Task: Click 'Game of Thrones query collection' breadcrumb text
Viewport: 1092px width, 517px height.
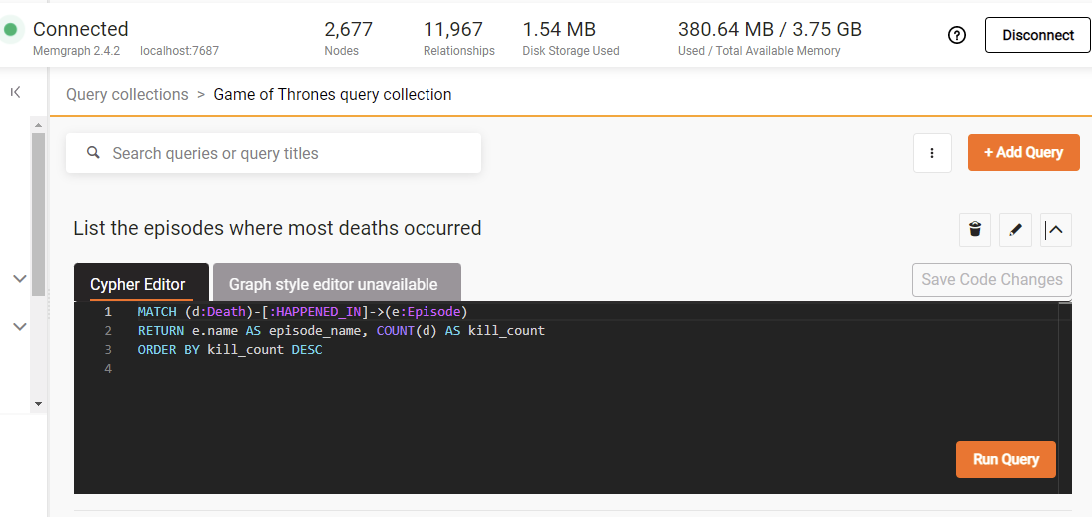Action: pyautogui.click(x=332, y=95)
